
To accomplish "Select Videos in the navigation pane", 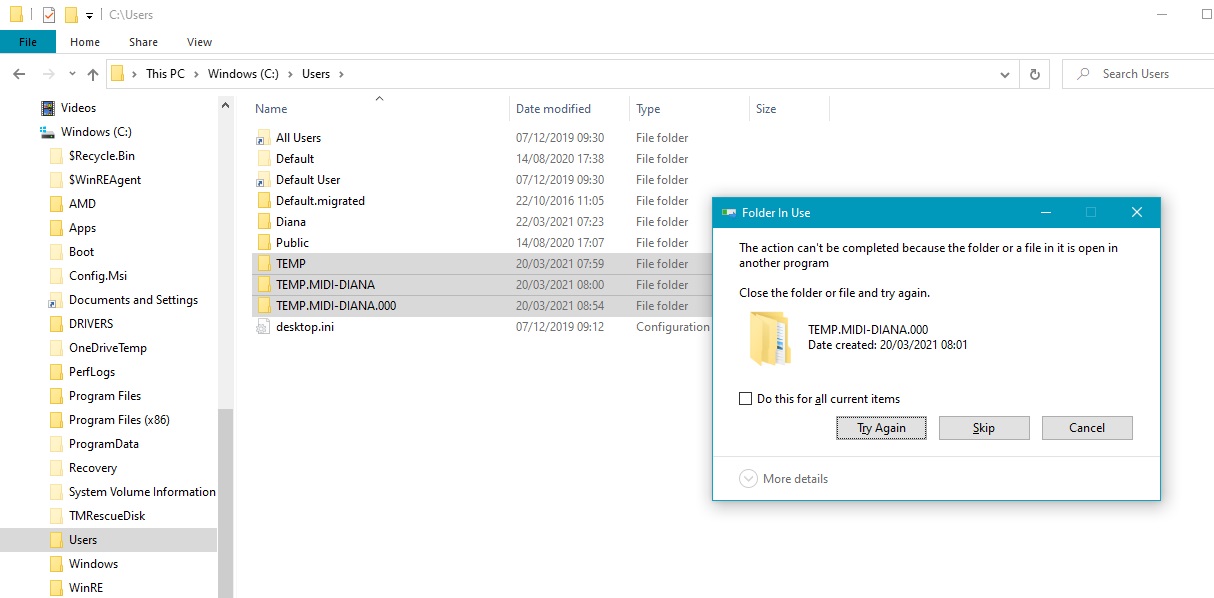I will click(x=78, y=108).
